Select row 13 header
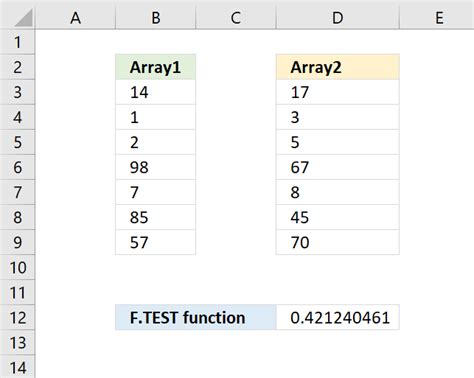The width and height of the screenshot is (474, 378). (x=17, y=342)
